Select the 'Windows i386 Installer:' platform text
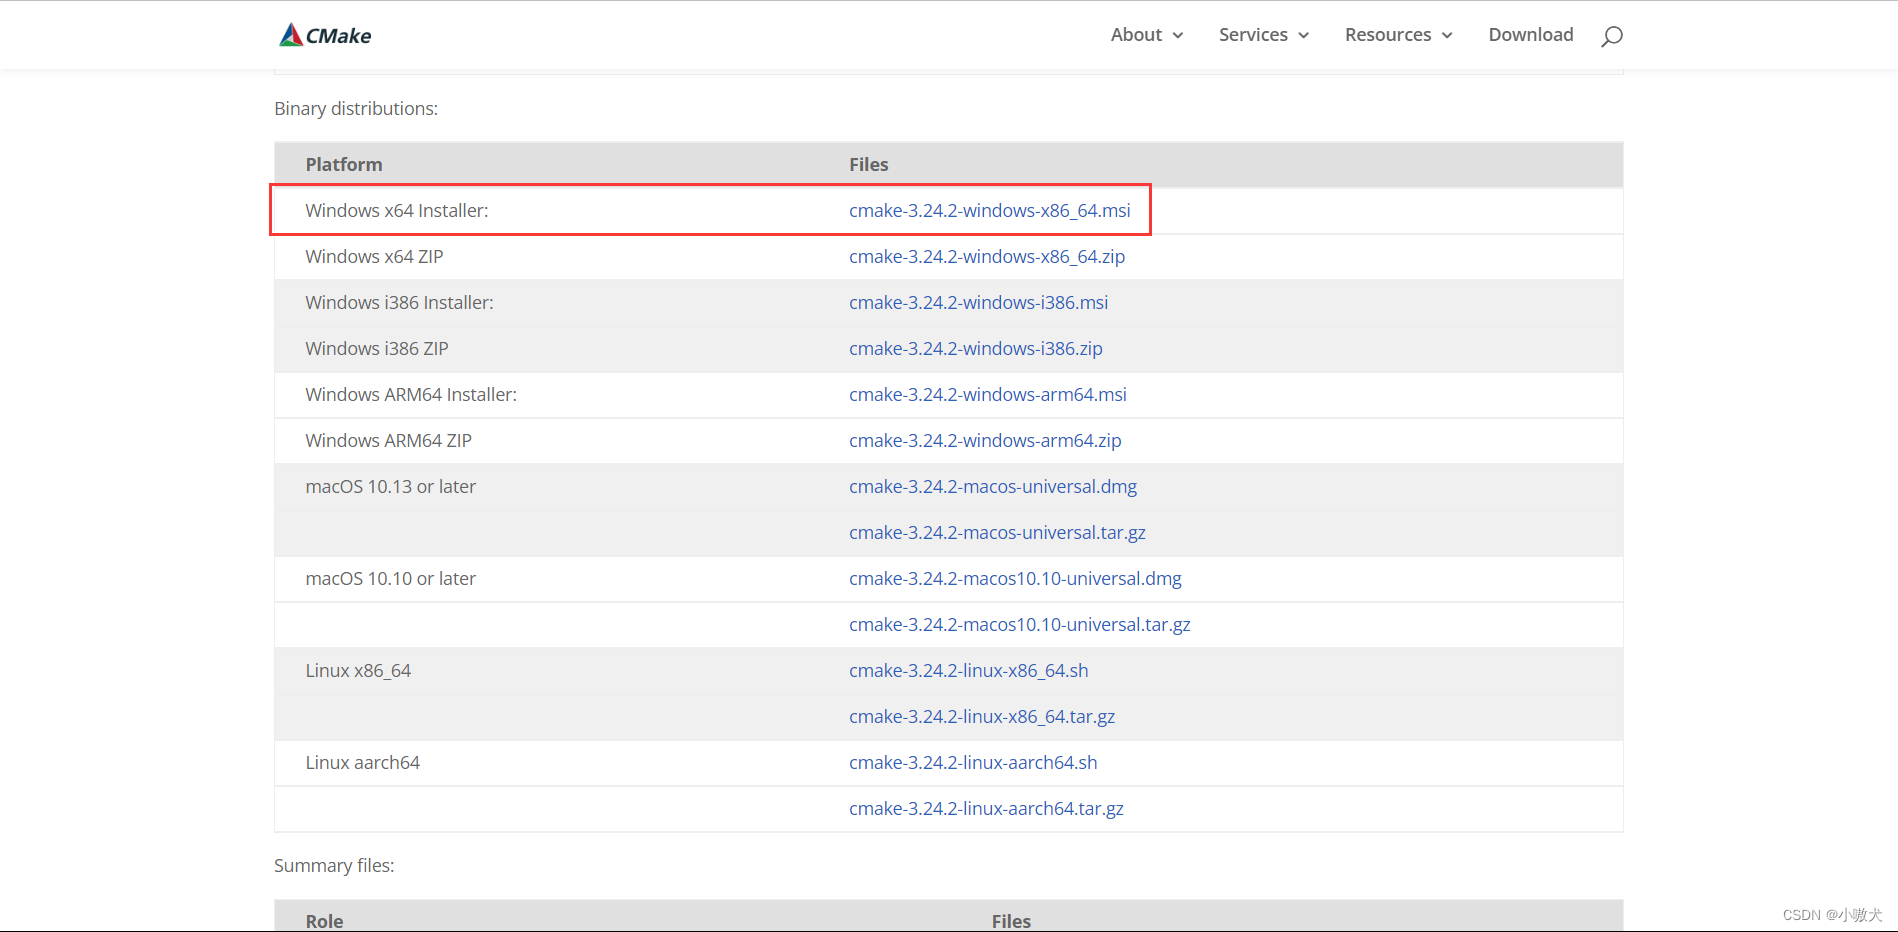This screenshot has height=932, width=1898. pos(399,303)
